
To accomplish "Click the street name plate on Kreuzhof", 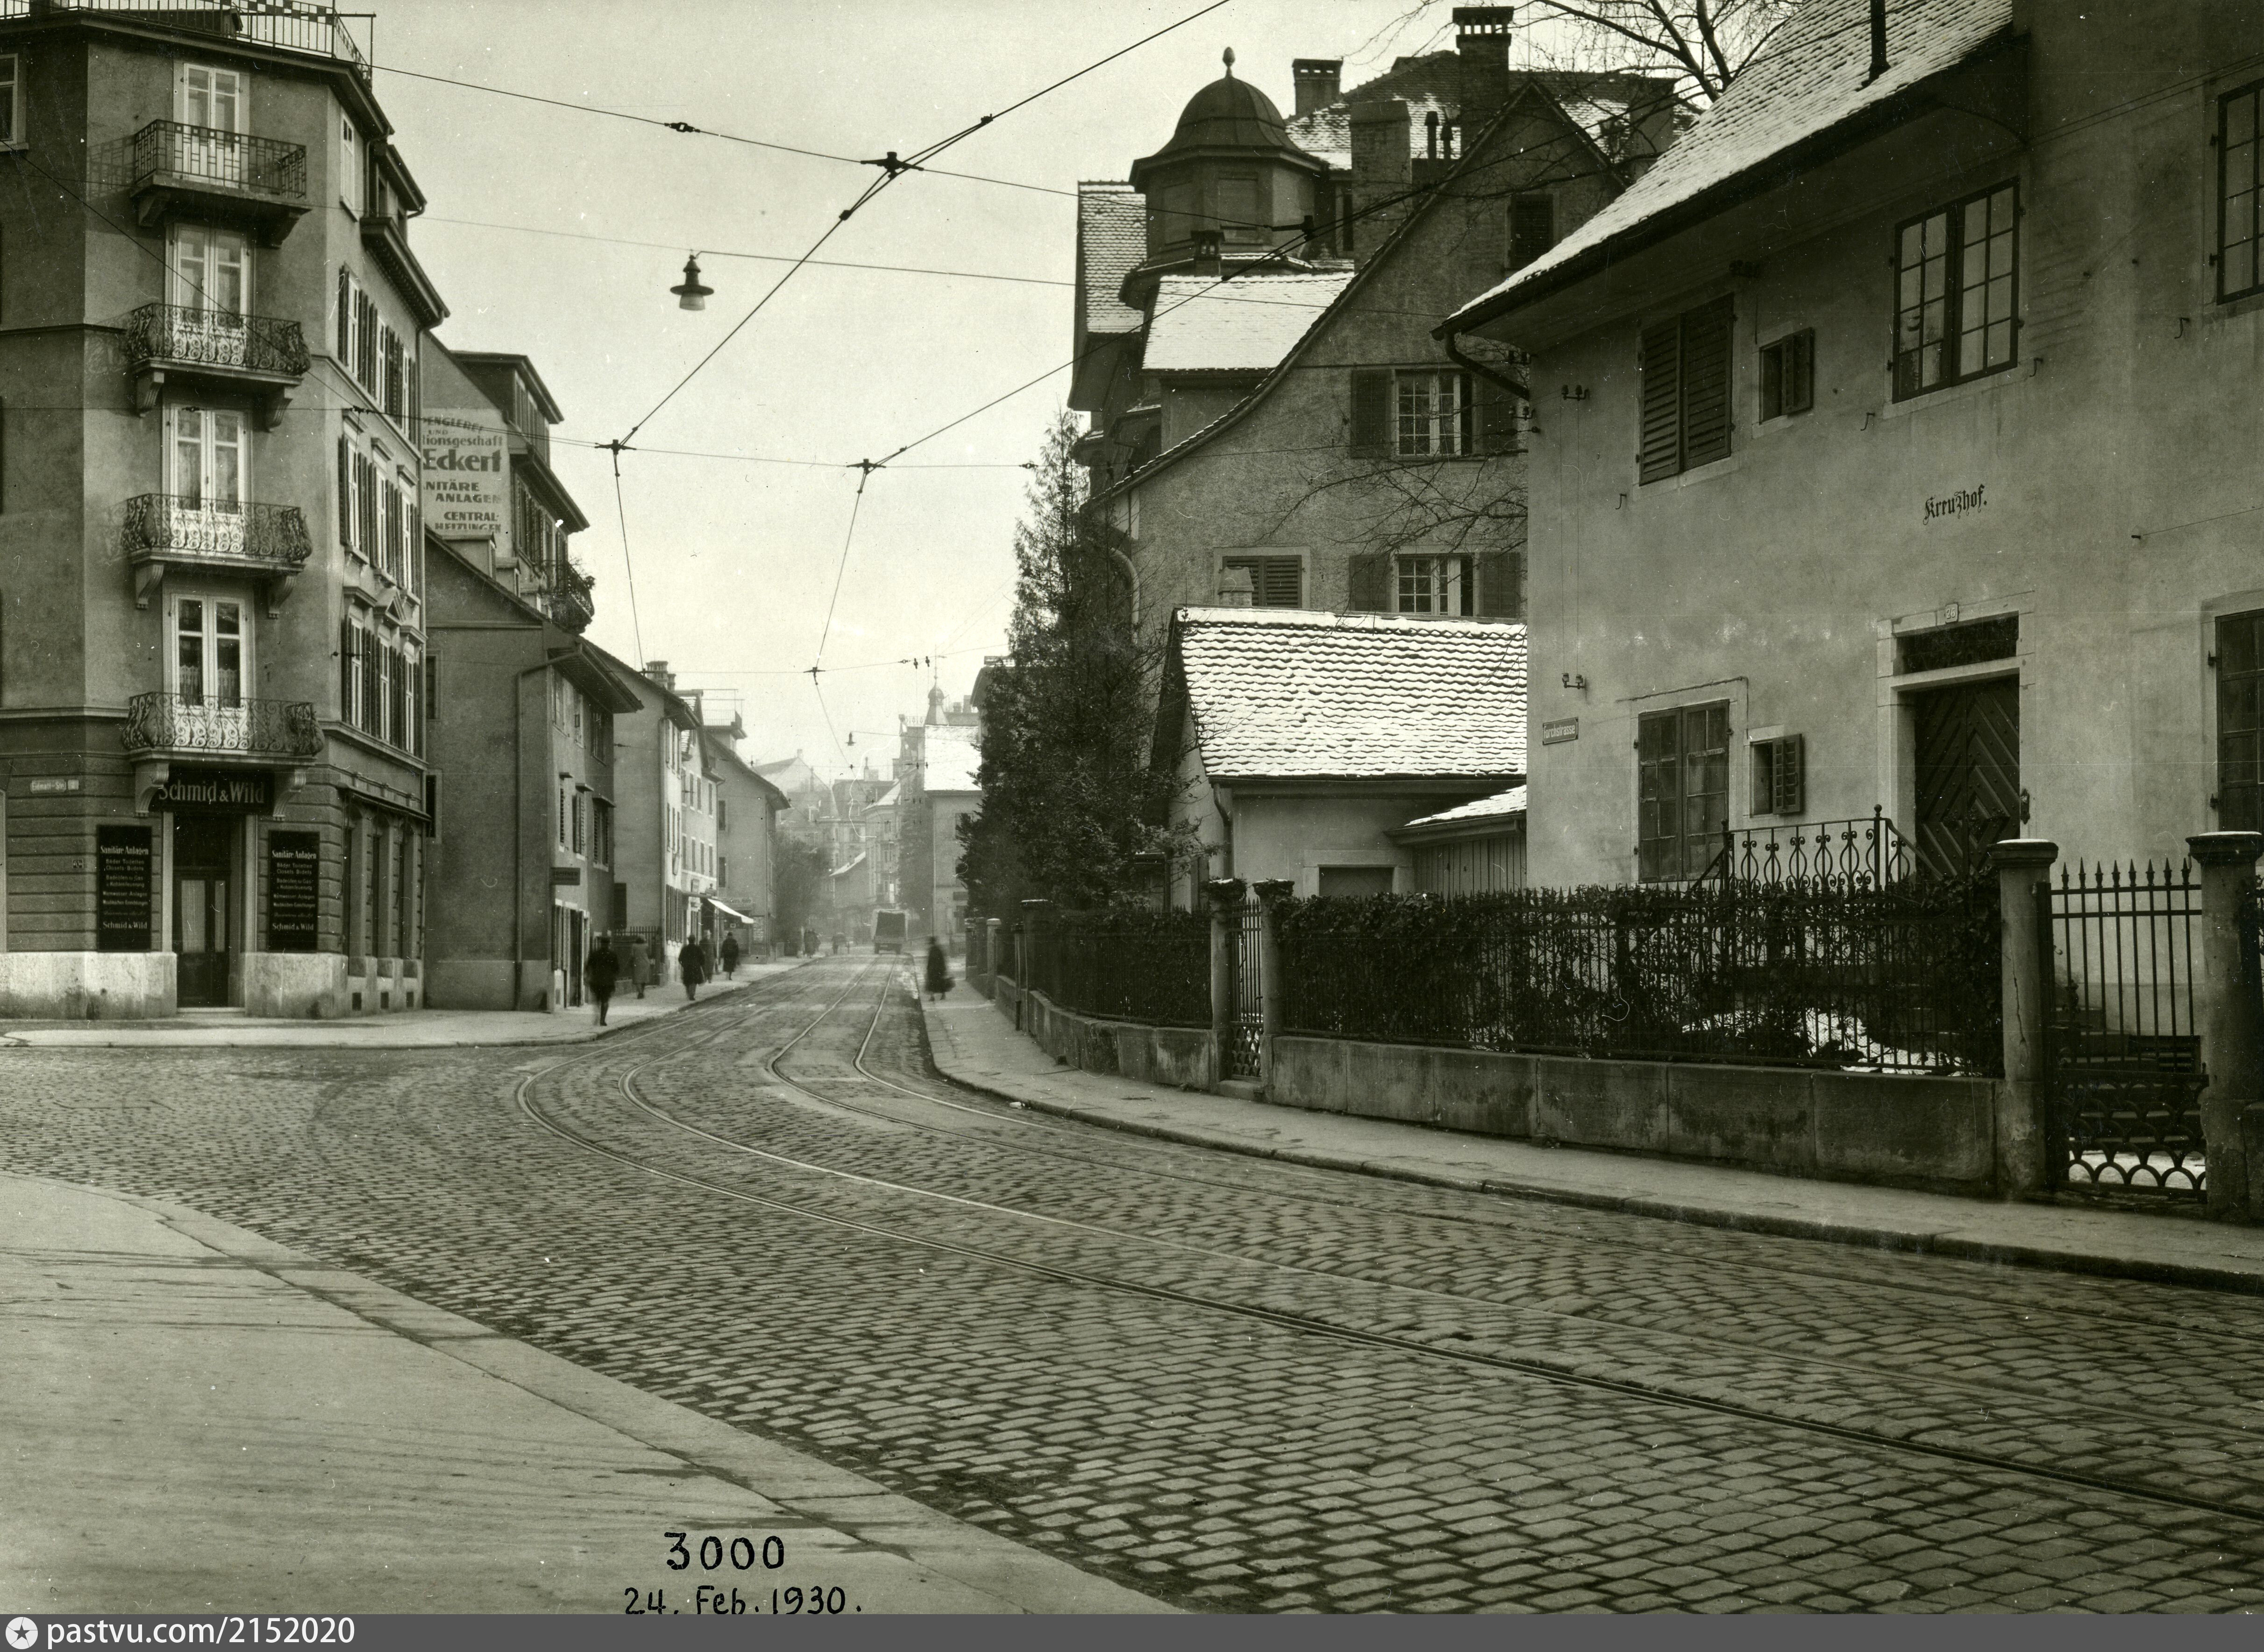I will click(1559, 730).
